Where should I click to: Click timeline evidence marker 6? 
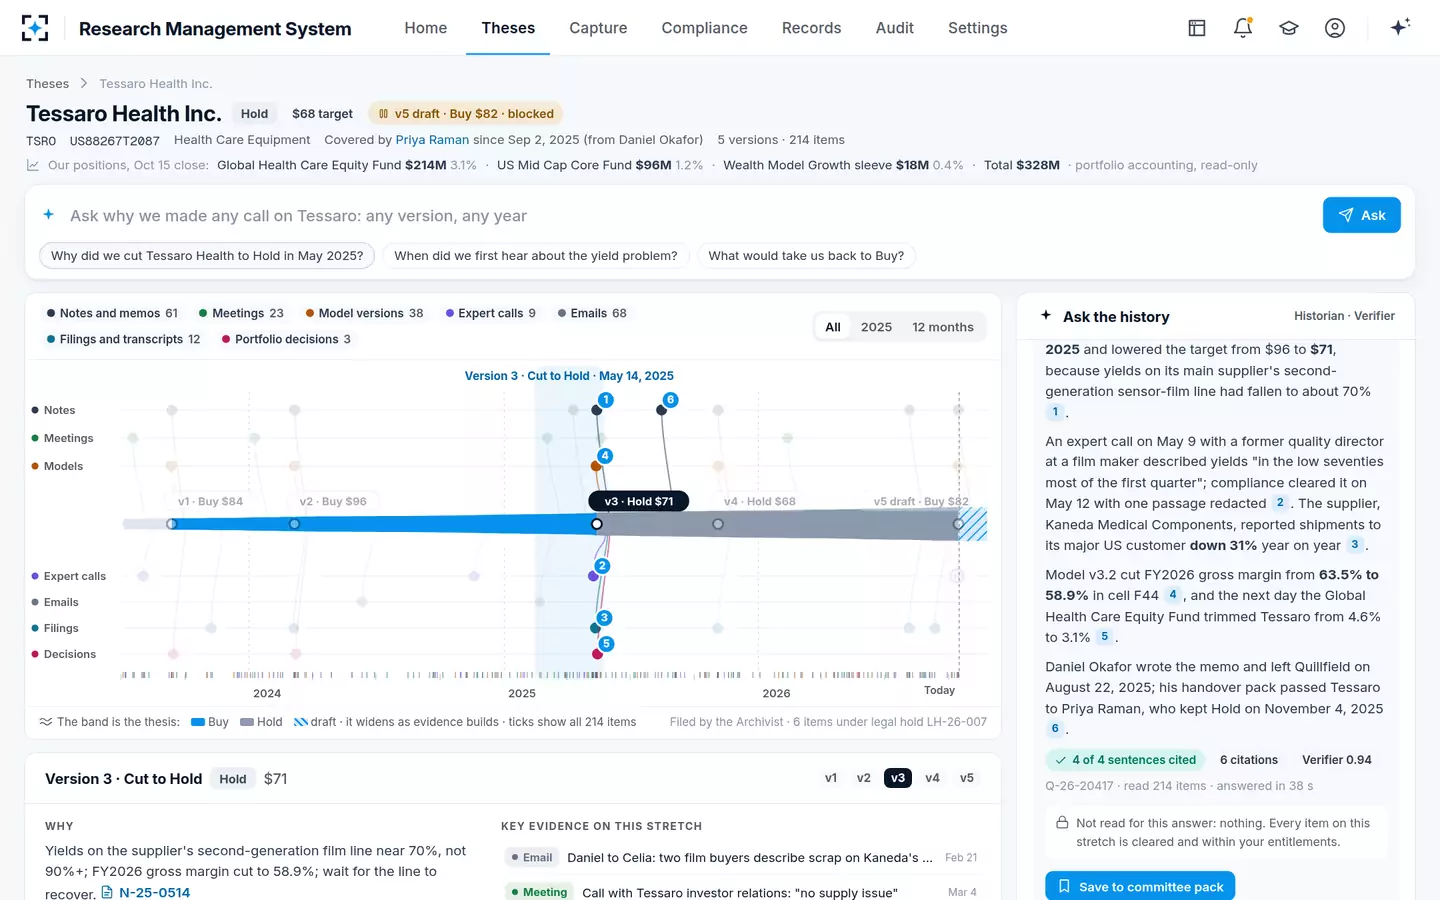point(671,400)
